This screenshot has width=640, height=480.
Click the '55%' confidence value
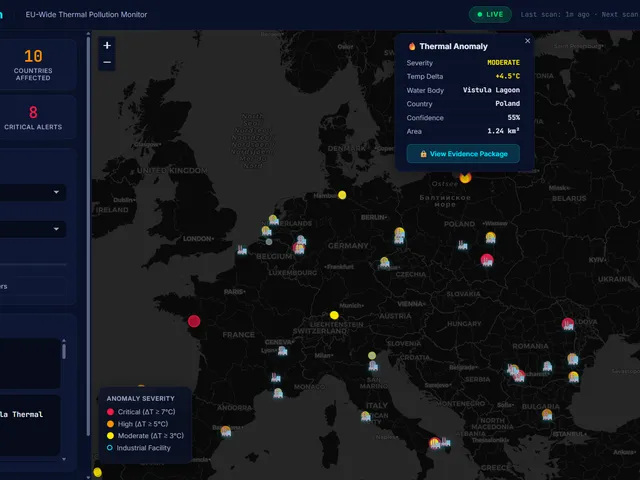[x=513, y=117]
